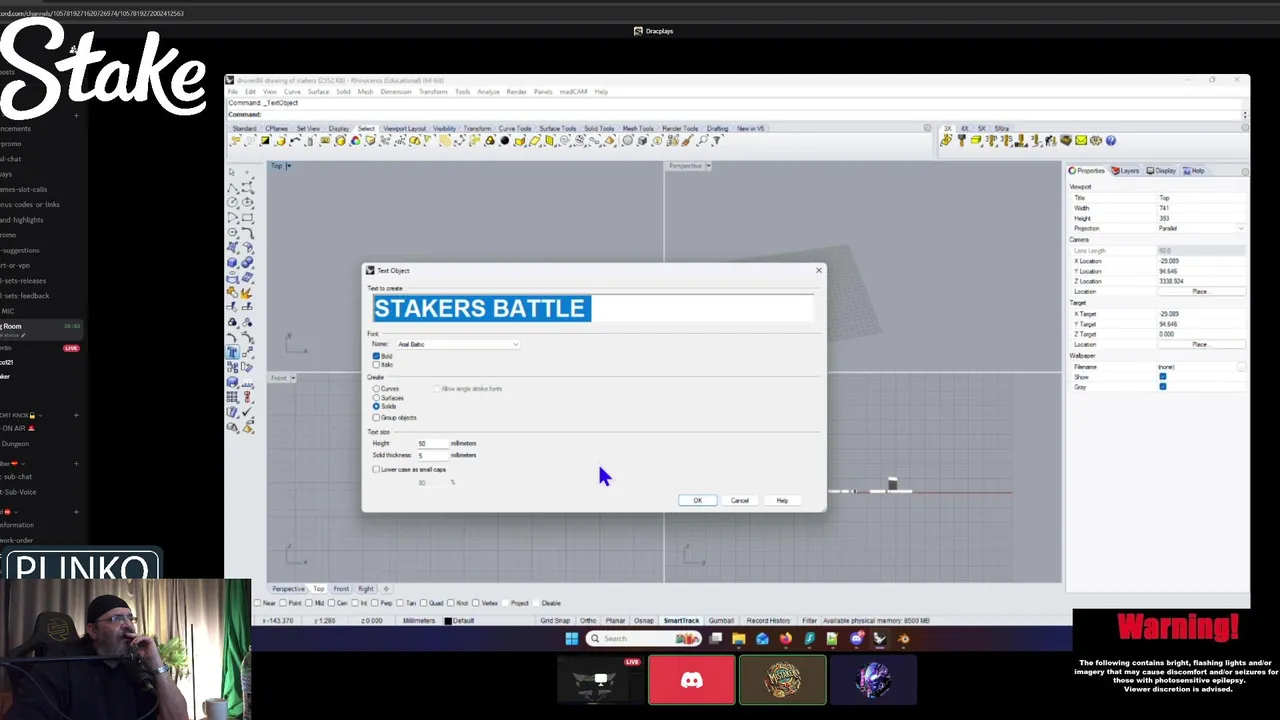Open the madCAM menu
The height and width of the screenshot is (720, 1280).
click(x=573, y=92)
